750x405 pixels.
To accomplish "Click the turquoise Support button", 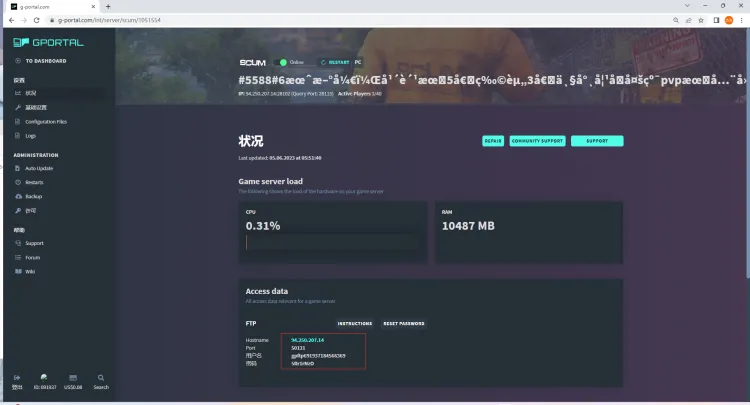I will 597,141.
